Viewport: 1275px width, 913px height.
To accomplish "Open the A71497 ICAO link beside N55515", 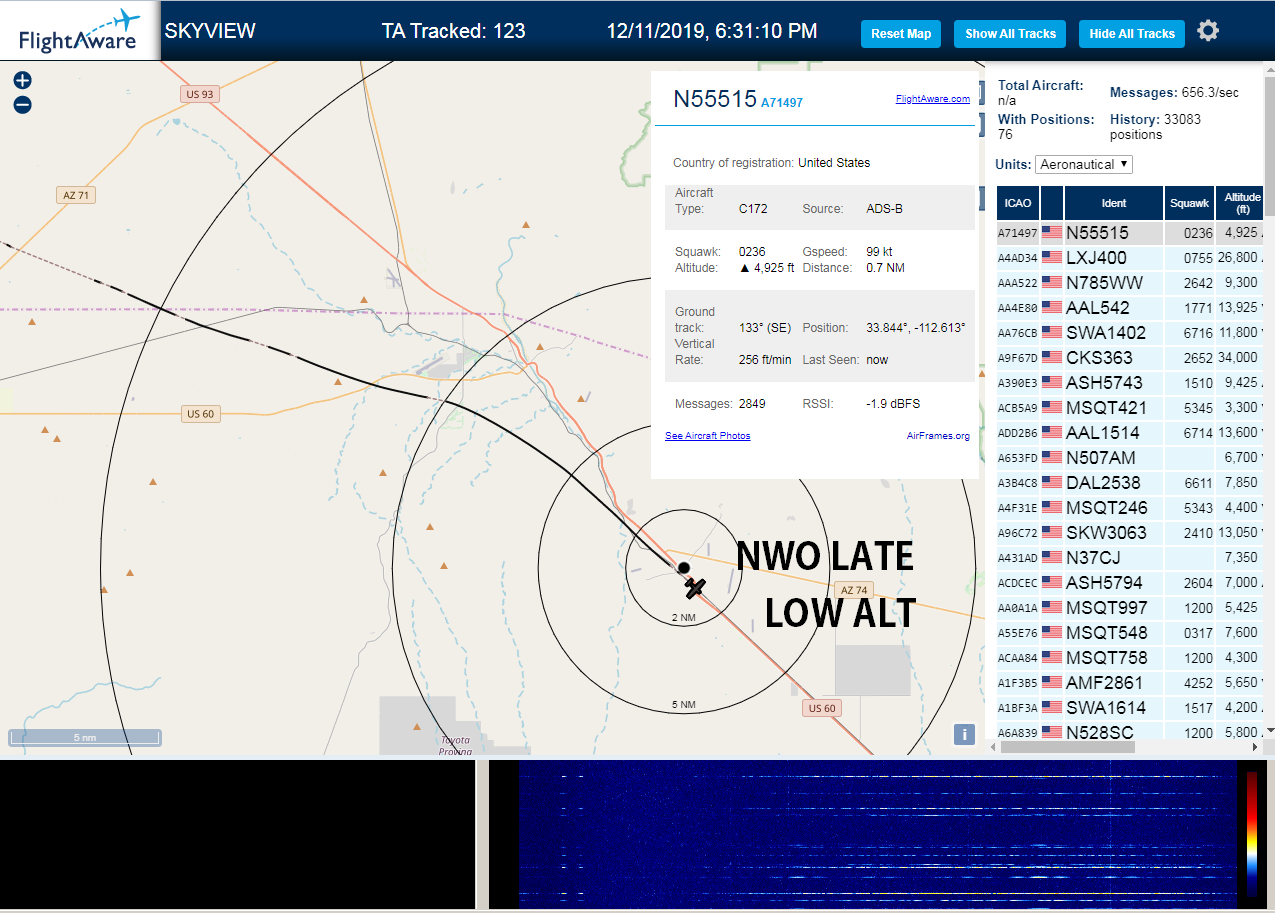I will click(782, 102).
